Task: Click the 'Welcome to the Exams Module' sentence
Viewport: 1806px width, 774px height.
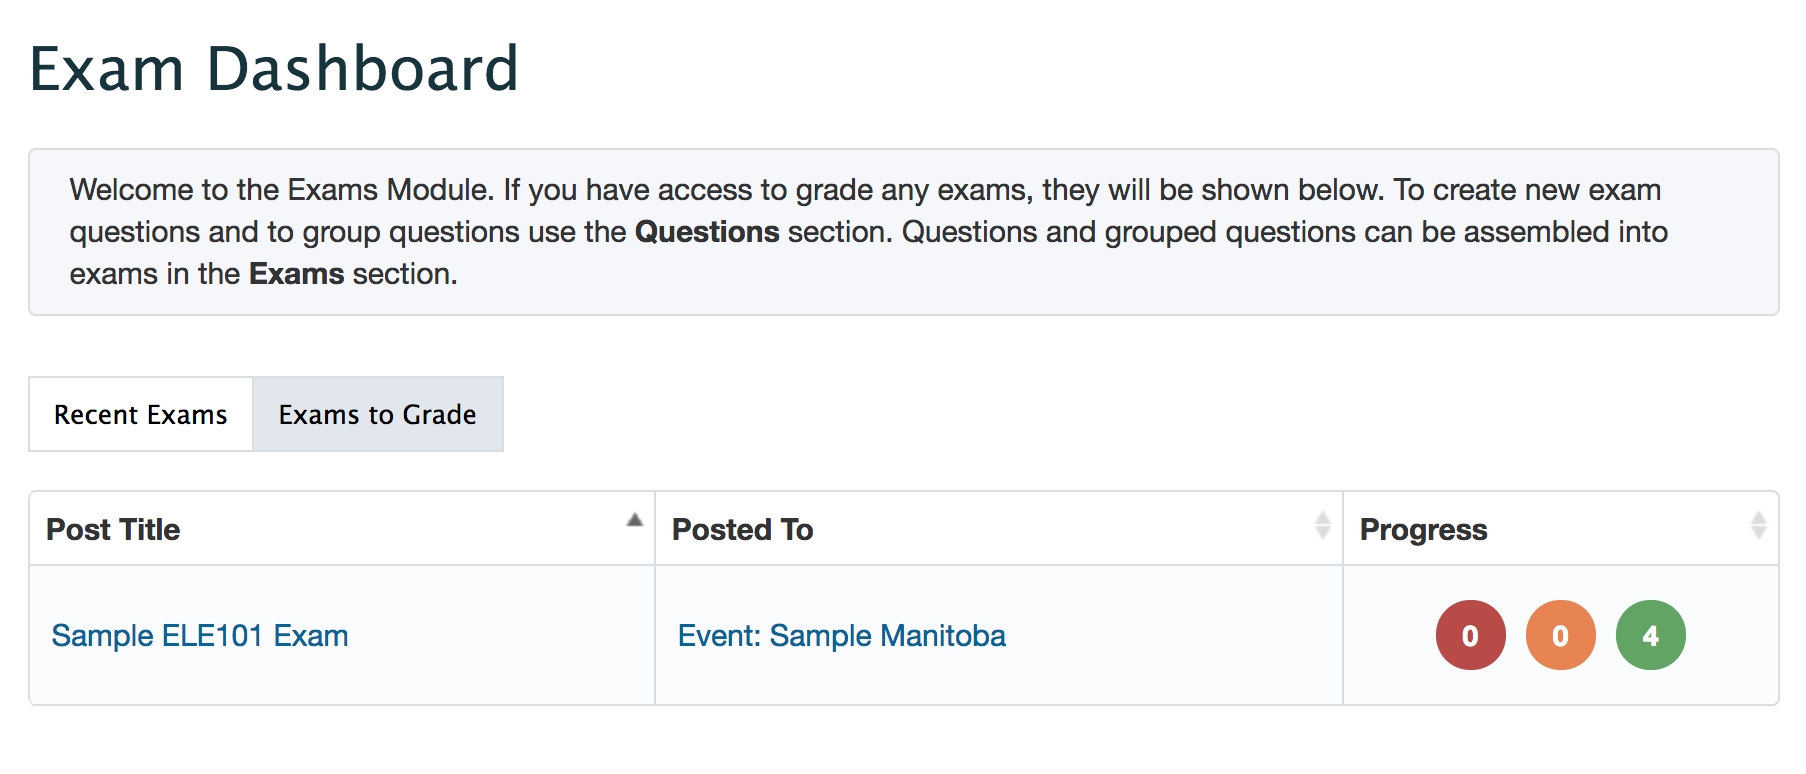Action: point(282,190)
